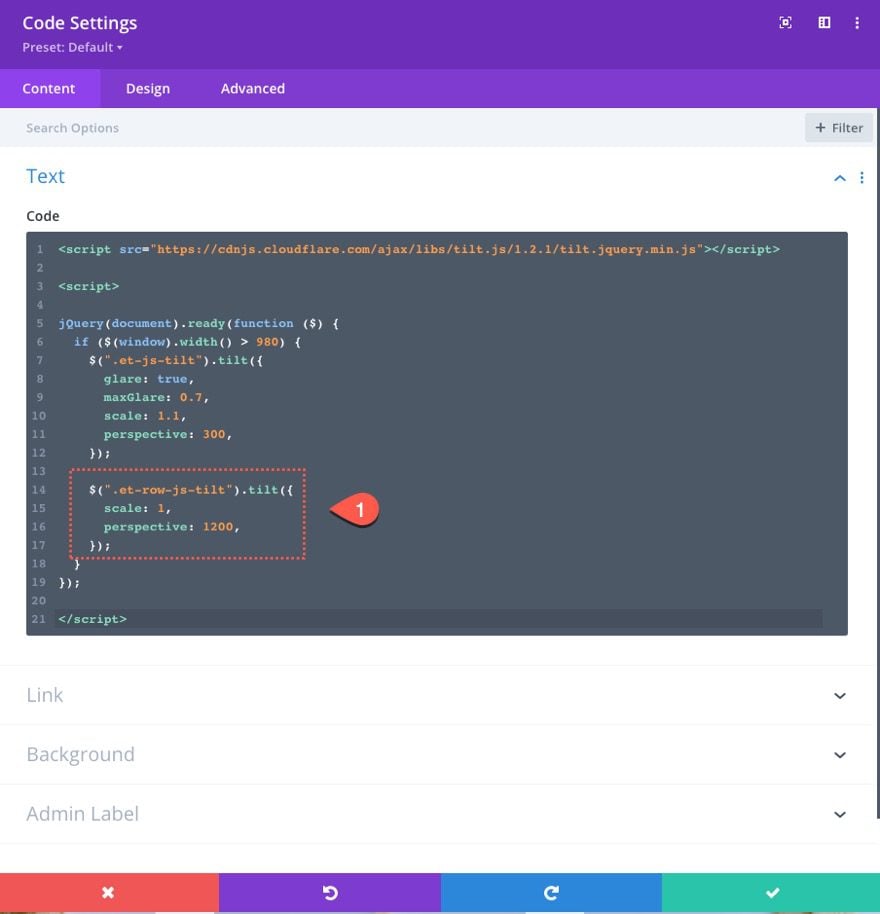The height and width of the screenshot is (914, 880).
Task: Click the '.et-js-tilt' selector code line
Action: click(x=176, y=360)
